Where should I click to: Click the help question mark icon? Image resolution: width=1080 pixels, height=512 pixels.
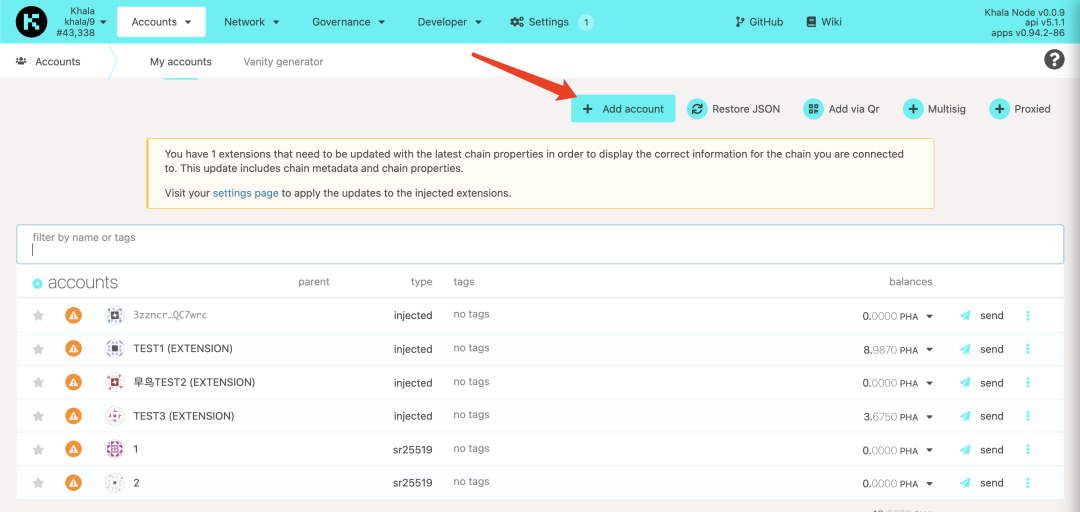pyautogui.click(x=1053, y=60)
